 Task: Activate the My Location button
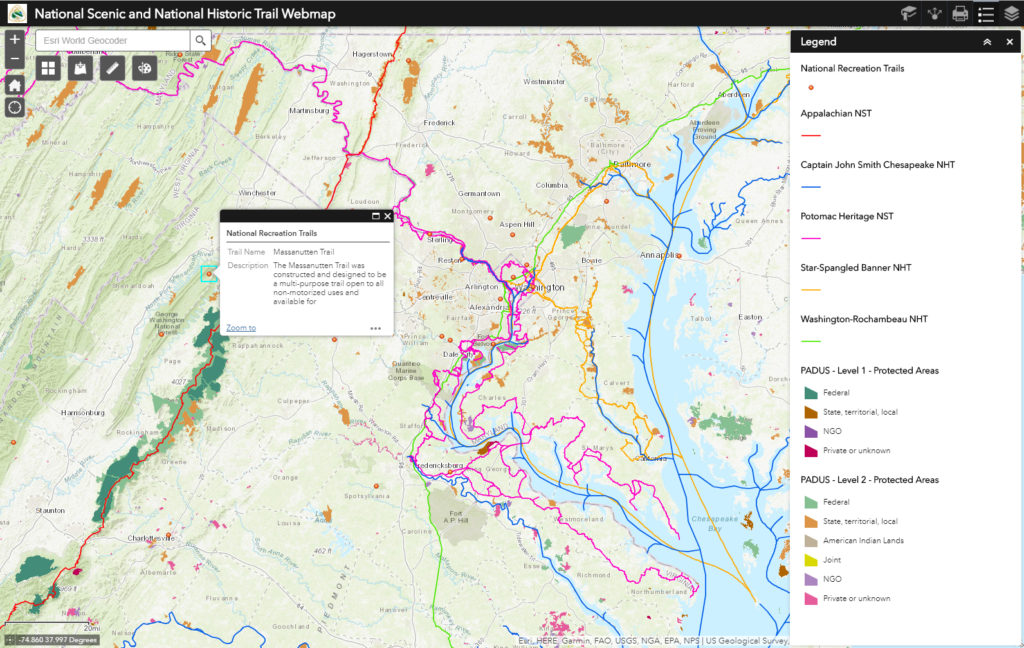pos(14,107)
